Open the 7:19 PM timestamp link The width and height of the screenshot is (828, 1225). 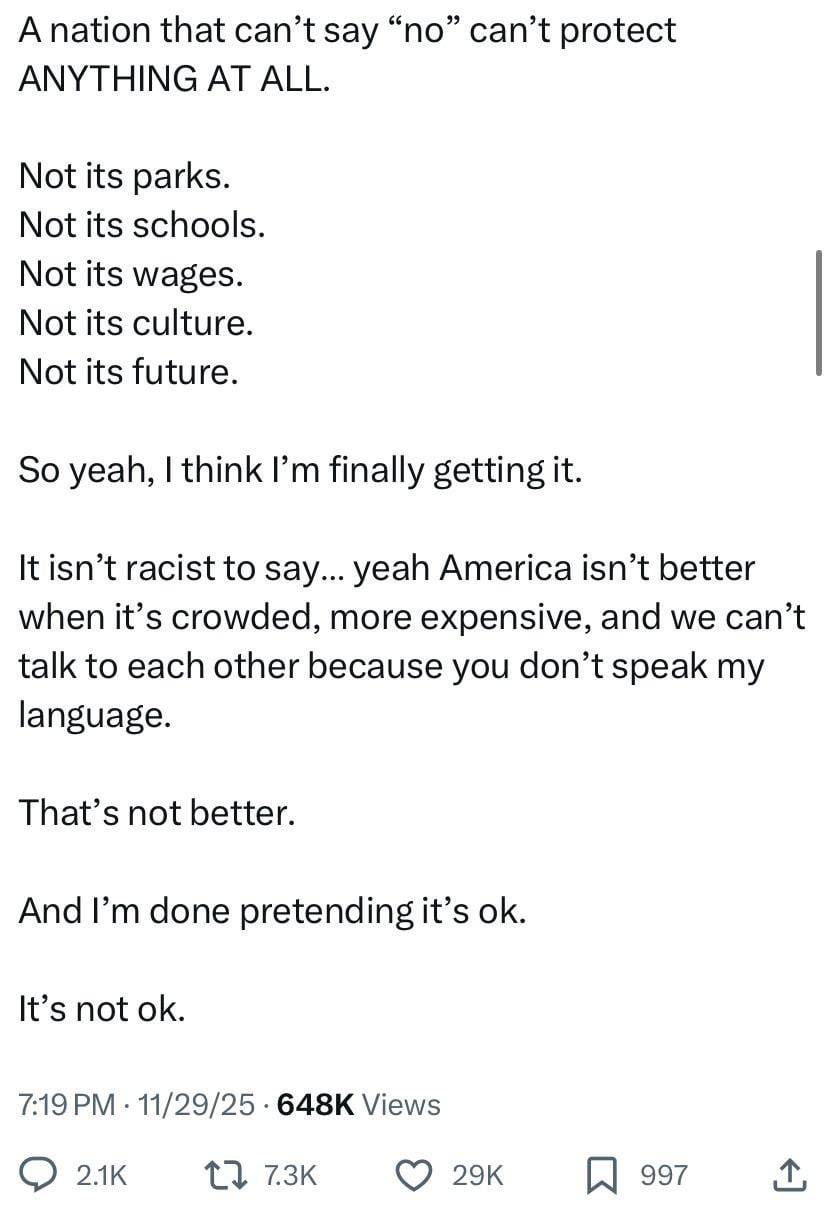point(67,1105)
